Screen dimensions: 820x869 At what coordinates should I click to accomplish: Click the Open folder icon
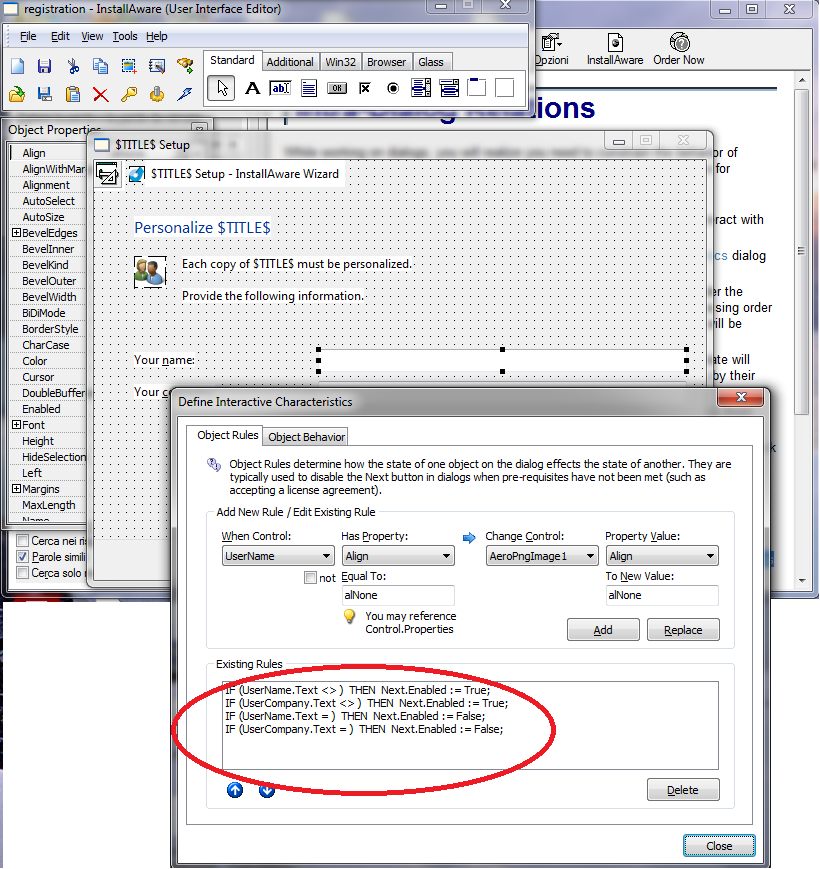pyautogui.click(x=17, y=94)
